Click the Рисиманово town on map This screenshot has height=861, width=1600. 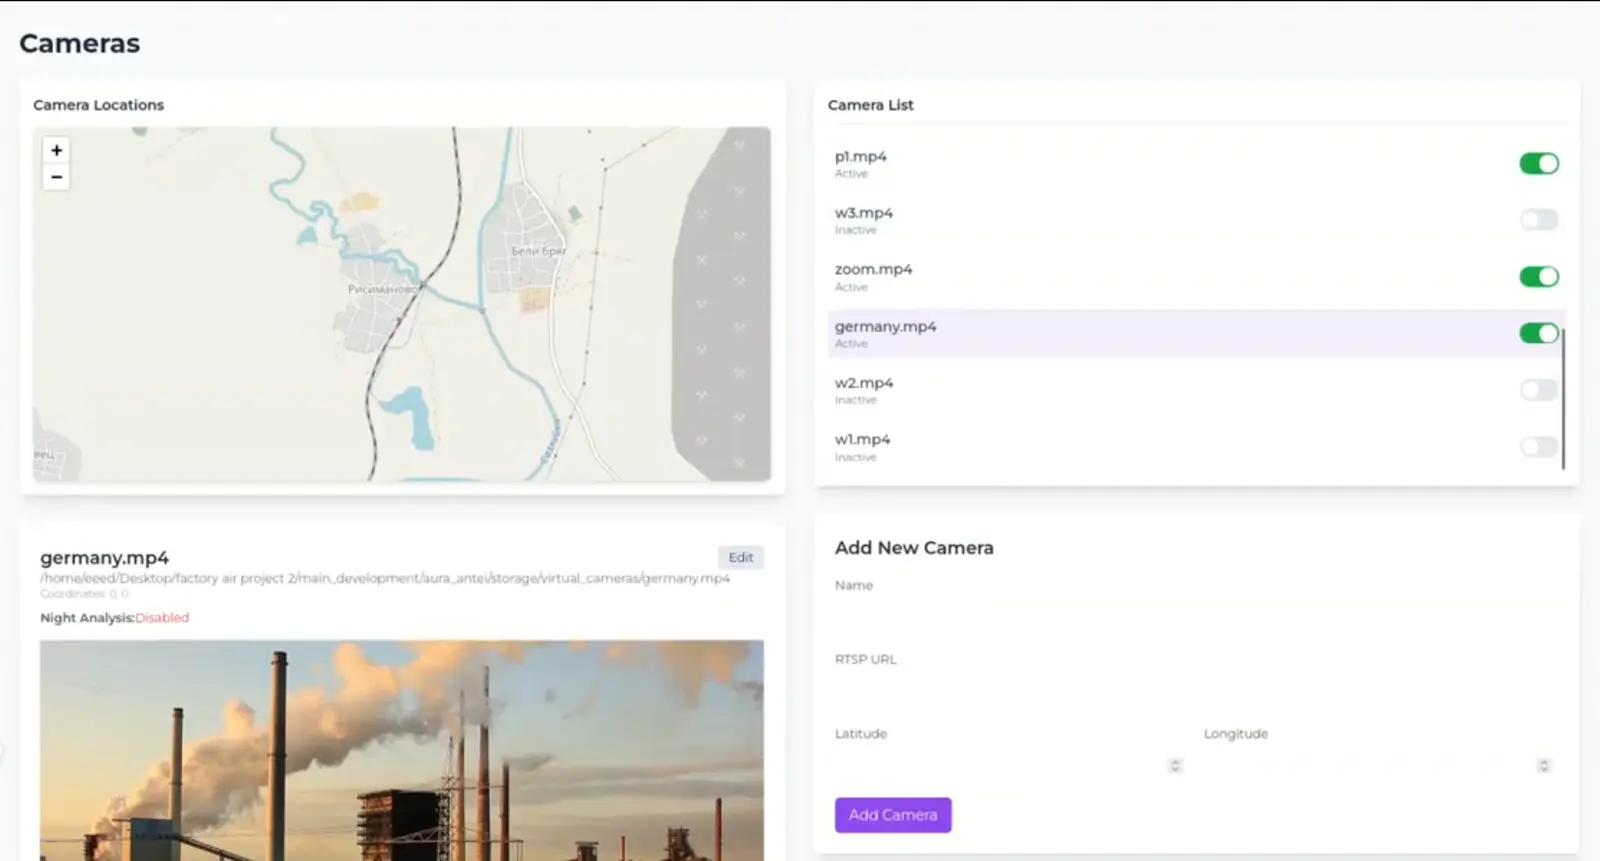pyautogui.click(x=383, y=289)
